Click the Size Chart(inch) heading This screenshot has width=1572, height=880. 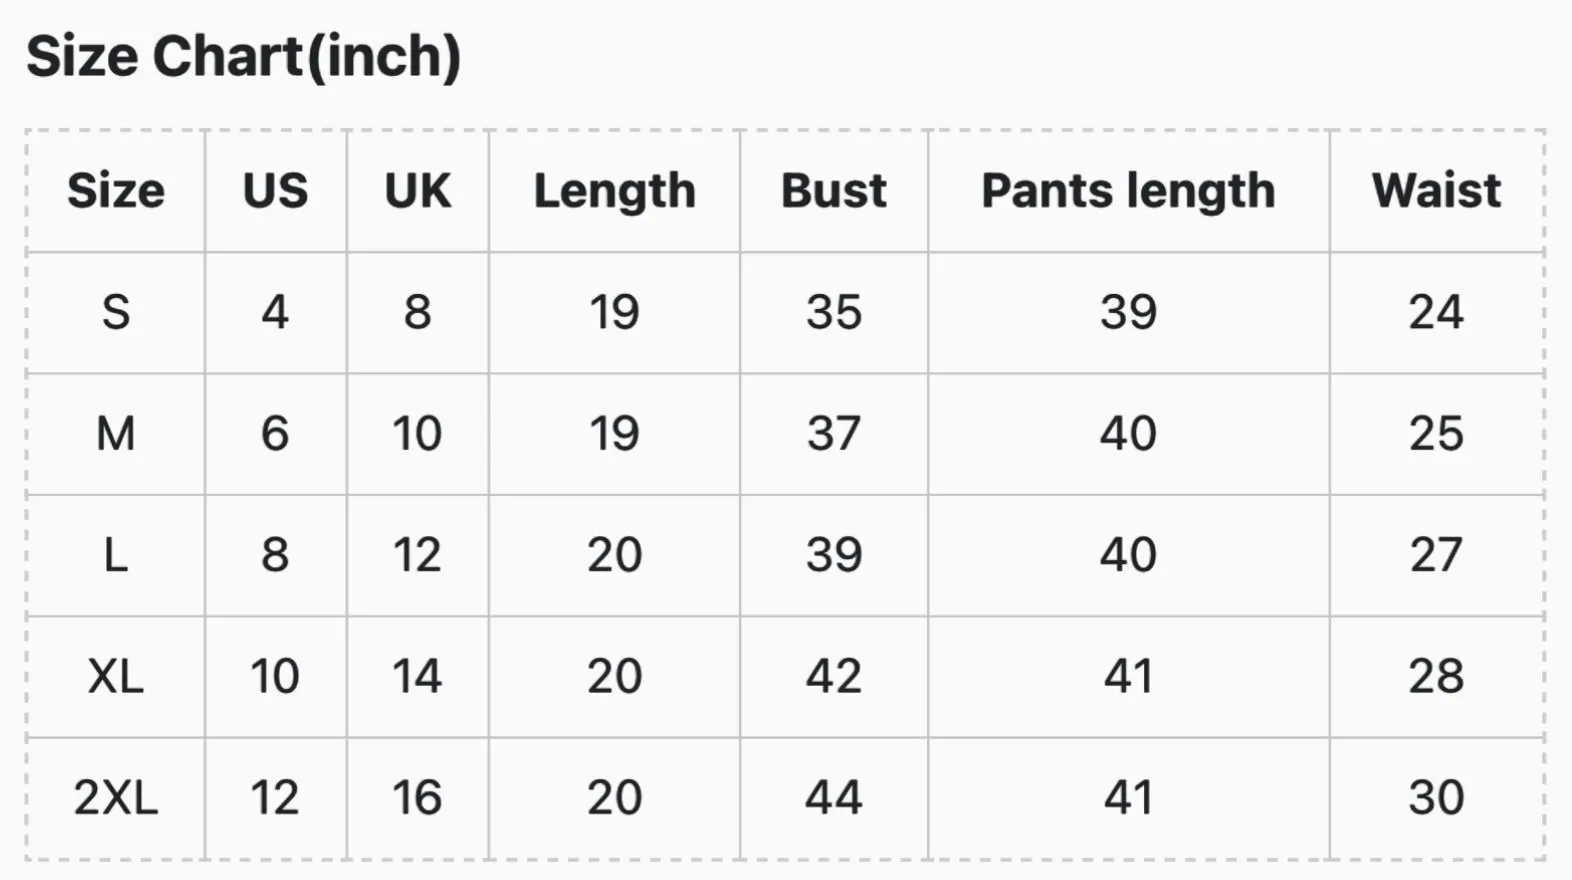pos(243,57)
